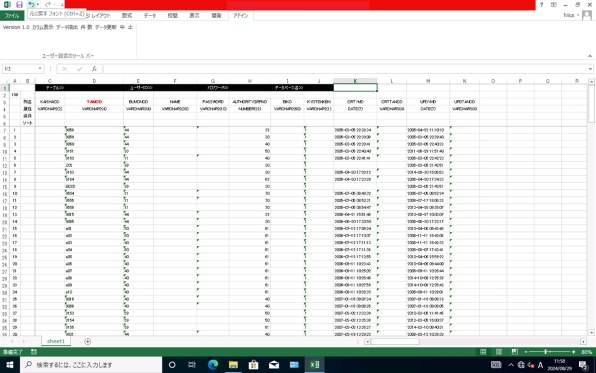Expand the Name Box dropdown
Screen dimensions: 596x373
pos(40,69)
